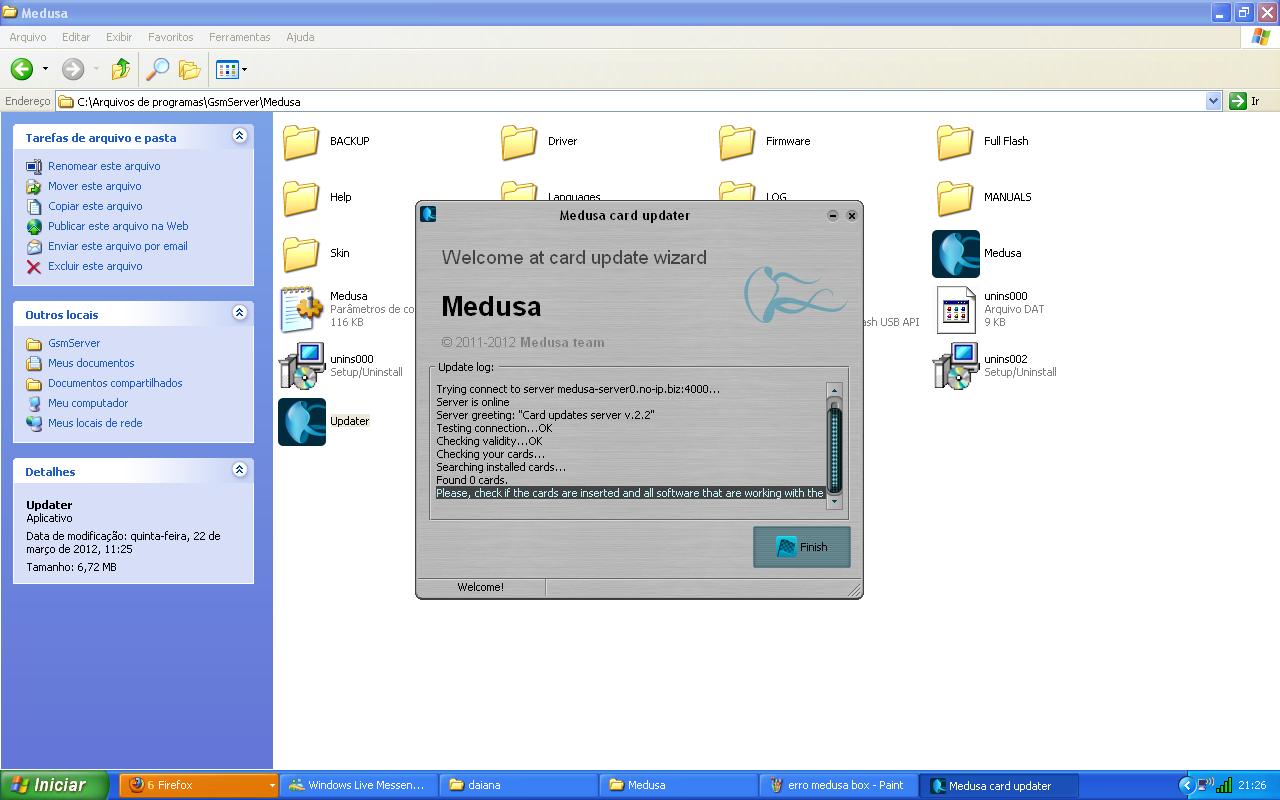Open Documentos compartilhados link
The height and width of the screenshot is (800, 1280).
coord(115,383)
